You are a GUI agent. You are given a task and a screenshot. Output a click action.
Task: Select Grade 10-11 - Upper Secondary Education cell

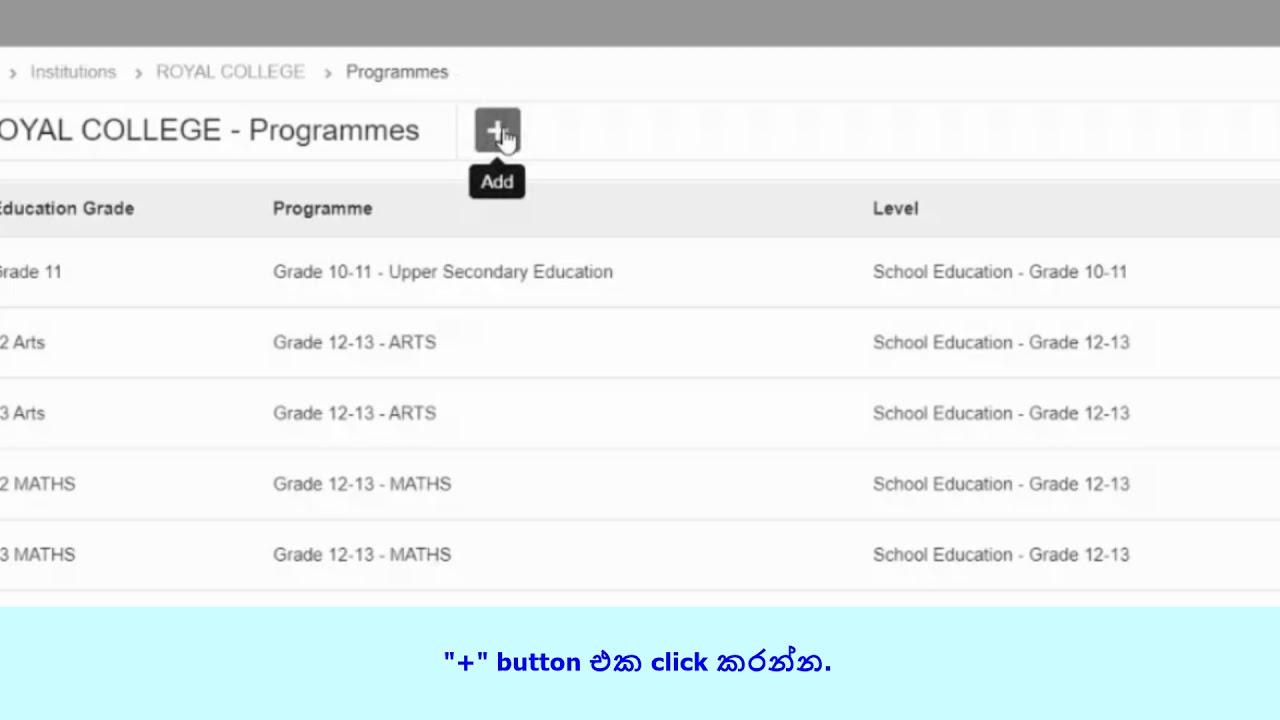coord(443,272)
